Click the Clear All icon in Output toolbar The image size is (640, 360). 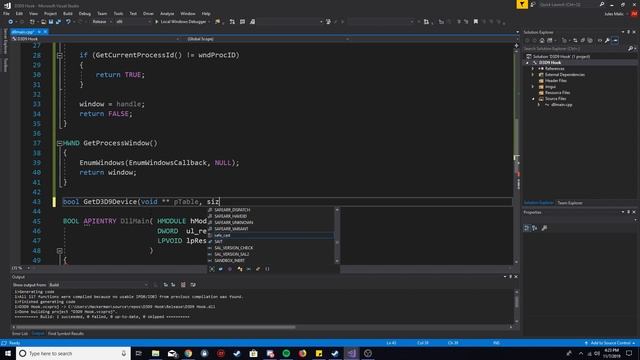(x=183, y=285)
